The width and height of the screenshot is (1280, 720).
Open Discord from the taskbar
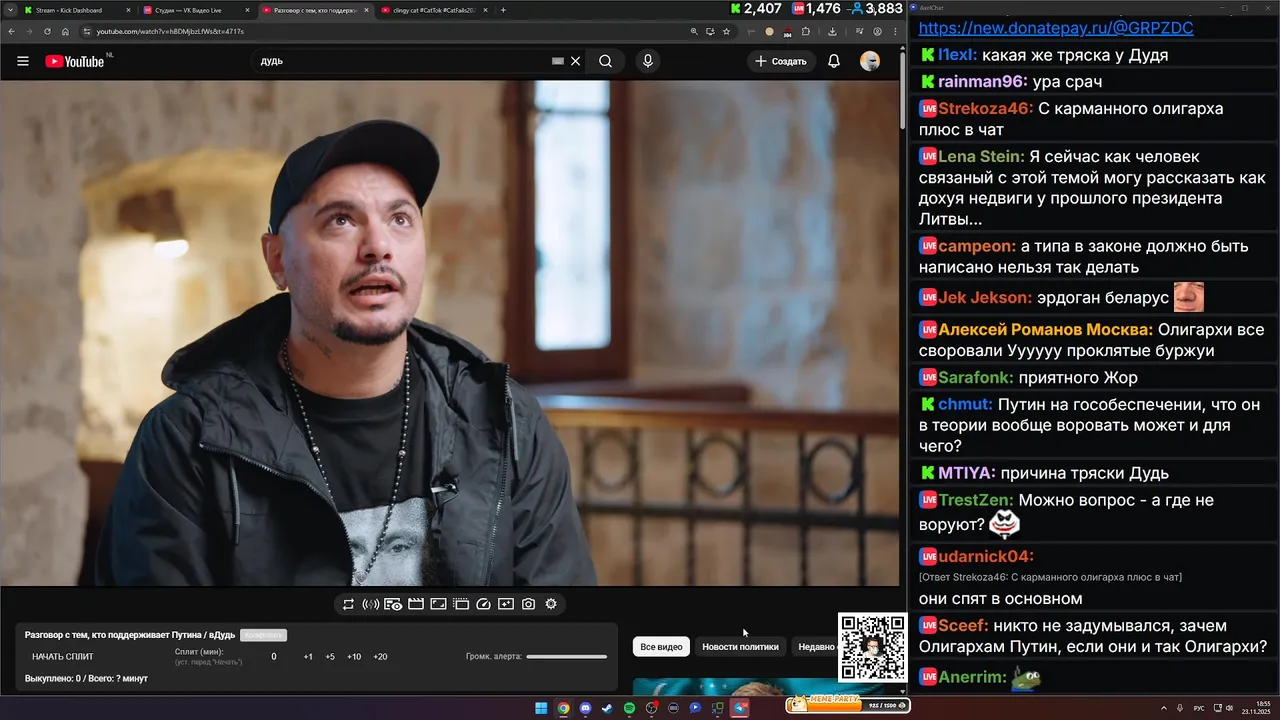coord(585,708)
